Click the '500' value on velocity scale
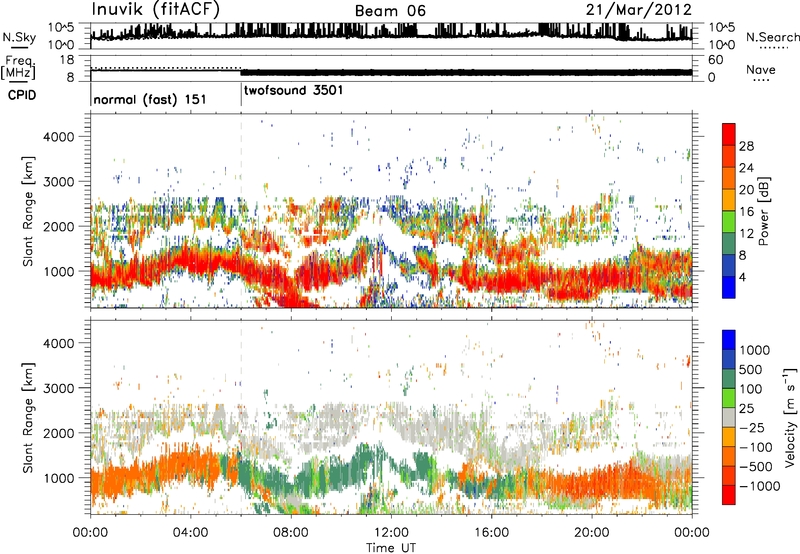Viewport: 800px width, 554px height. (753, 369)
